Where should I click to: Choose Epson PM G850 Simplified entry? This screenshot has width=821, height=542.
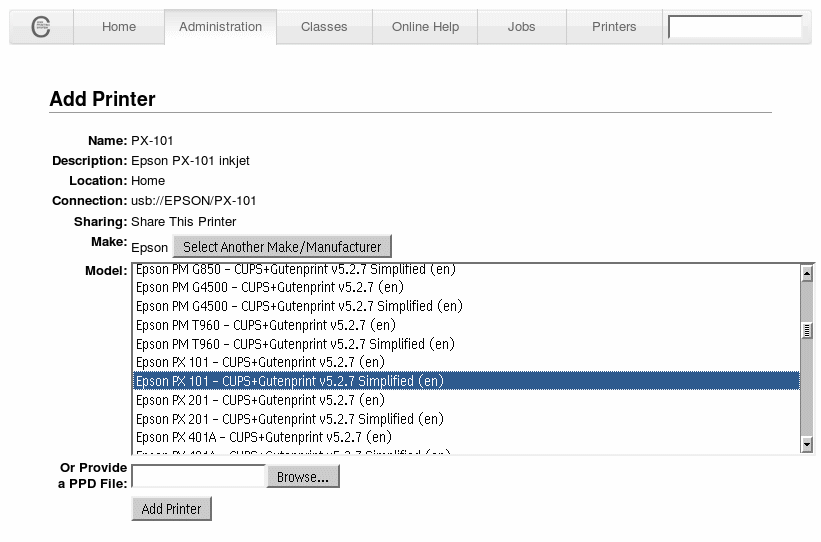coord(299,270)
